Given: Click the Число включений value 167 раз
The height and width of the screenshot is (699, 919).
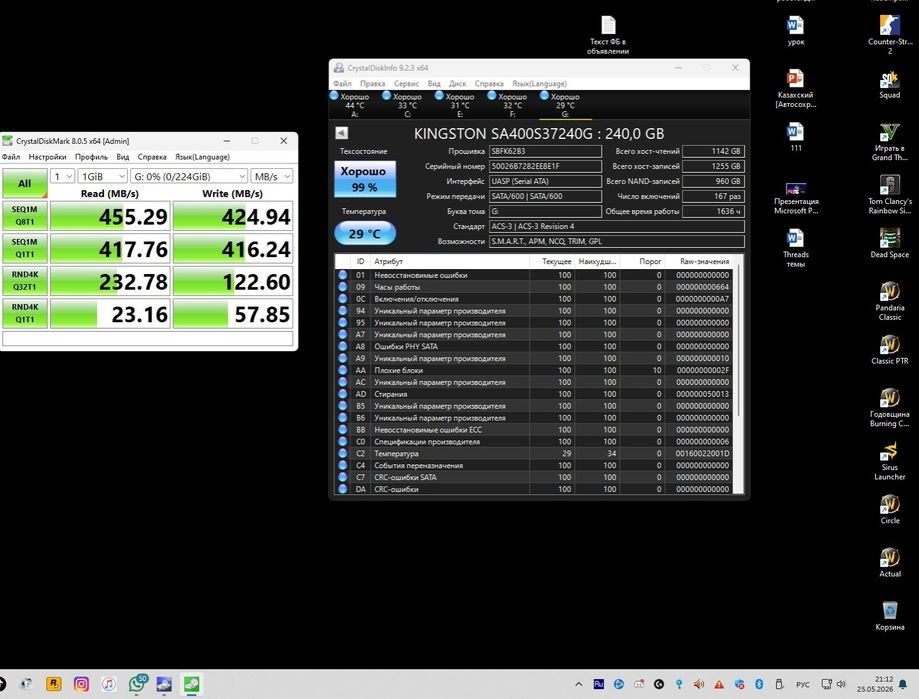Looking at the screenshot, I should (713, 196).
